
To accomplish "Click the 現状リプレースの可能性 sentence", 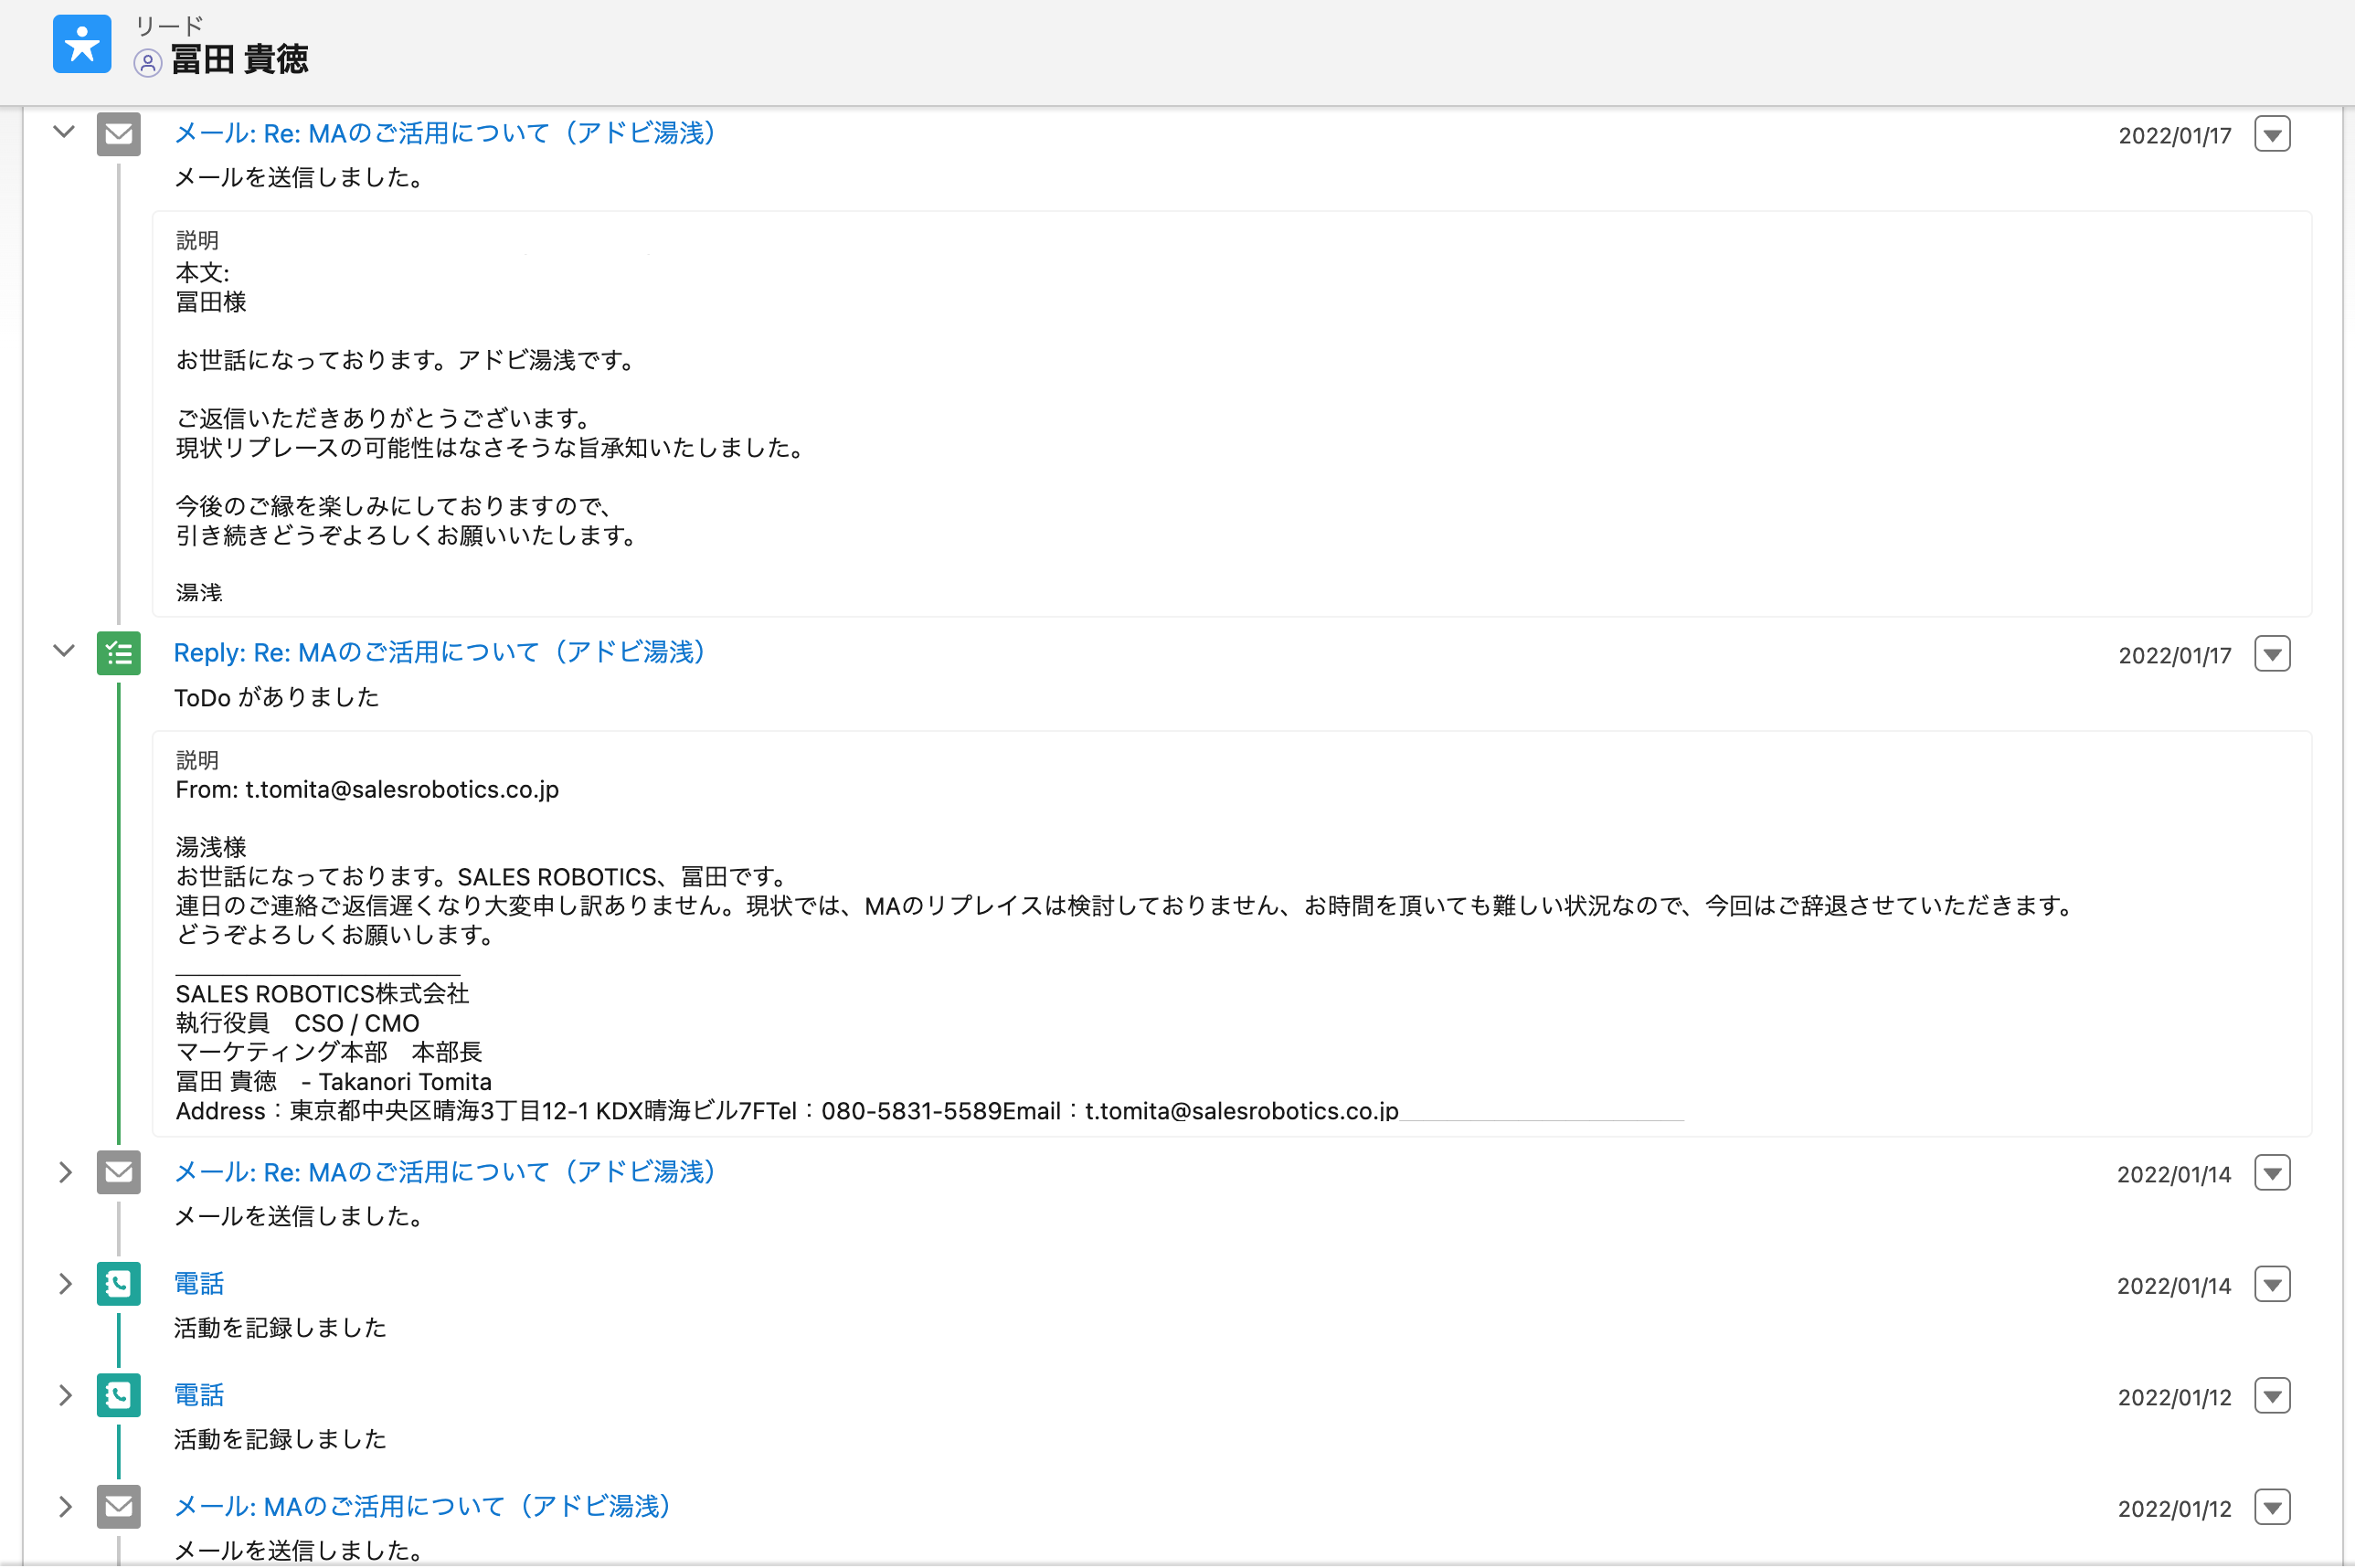I will (493, 448).
